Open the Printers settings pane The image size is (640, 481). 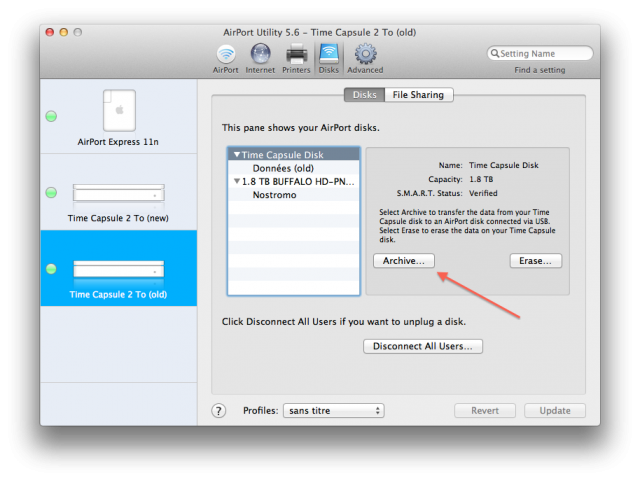(x=296, y=59)
